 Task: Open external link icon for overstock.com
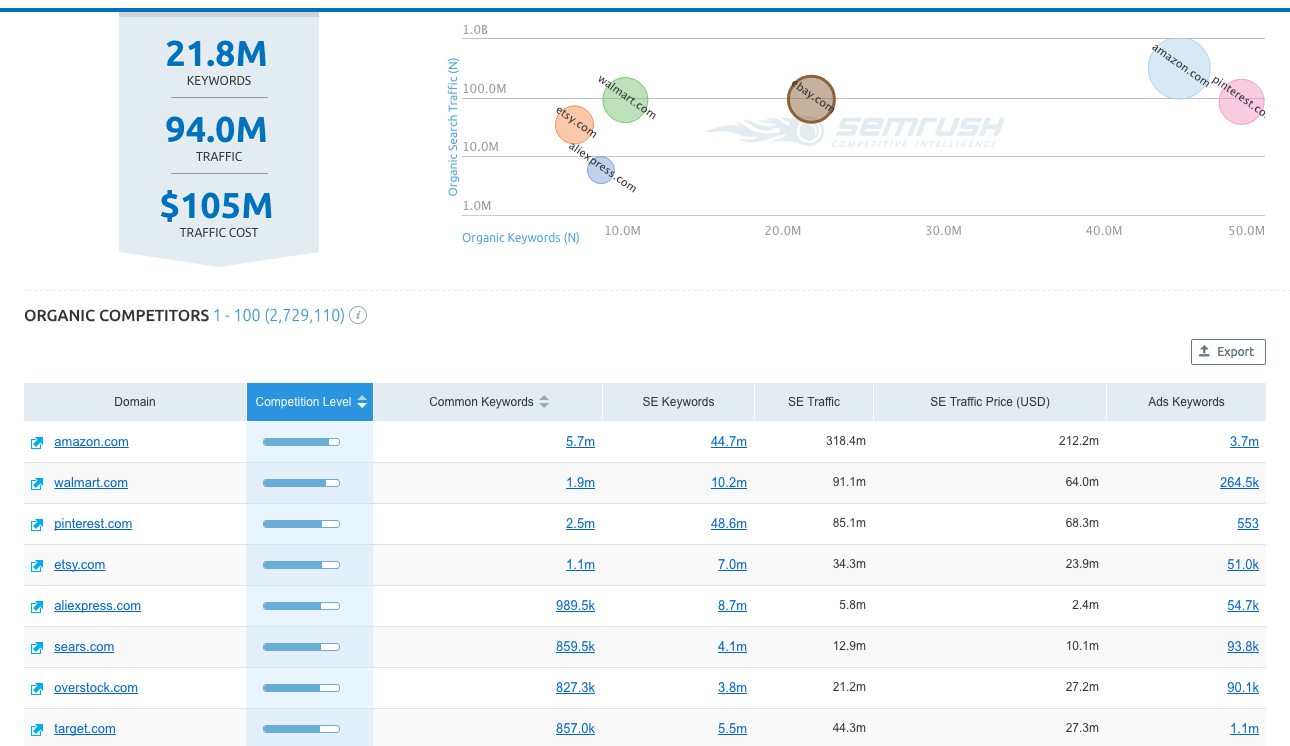(37, 689)
